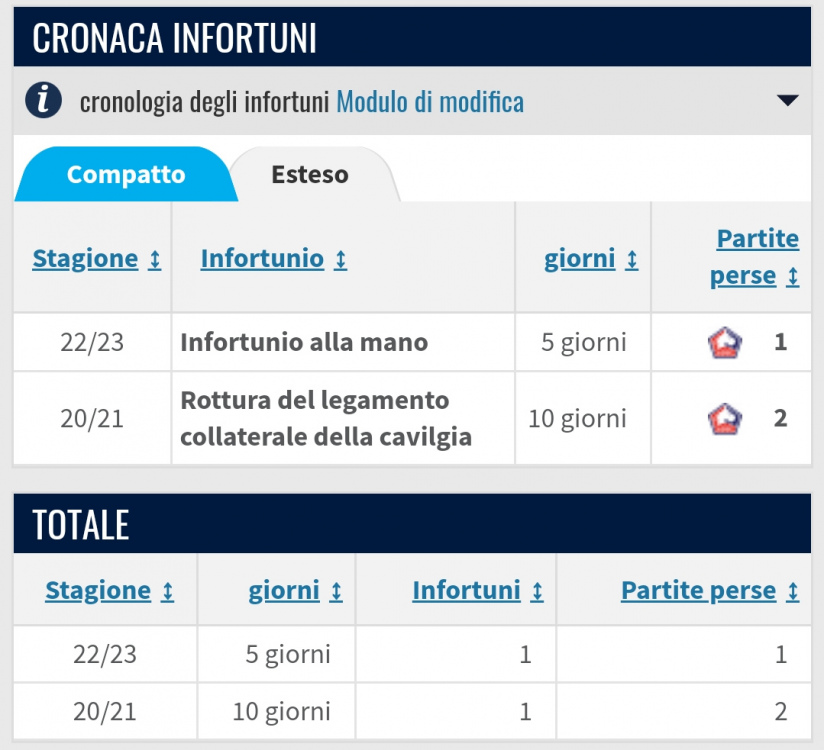
Task: Click the sort arrows next to Partite perse in the Totale table
Action: 792,592
